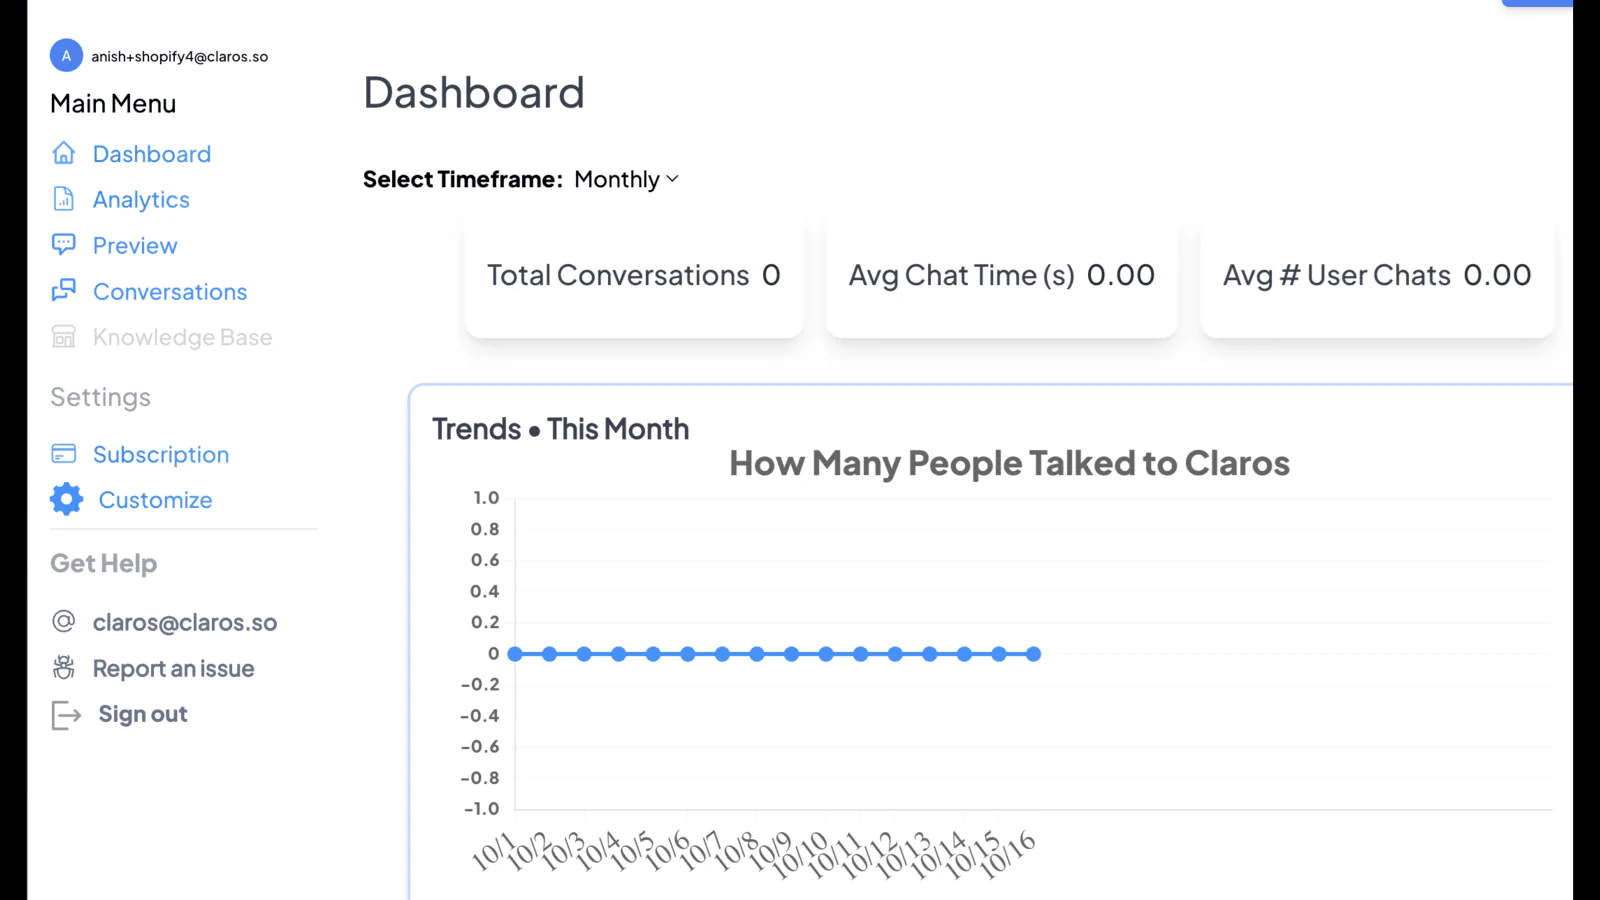This screenshot has width=1600, height=900.
Task: Click the Subscription card icon
Action: coord(64,454)
